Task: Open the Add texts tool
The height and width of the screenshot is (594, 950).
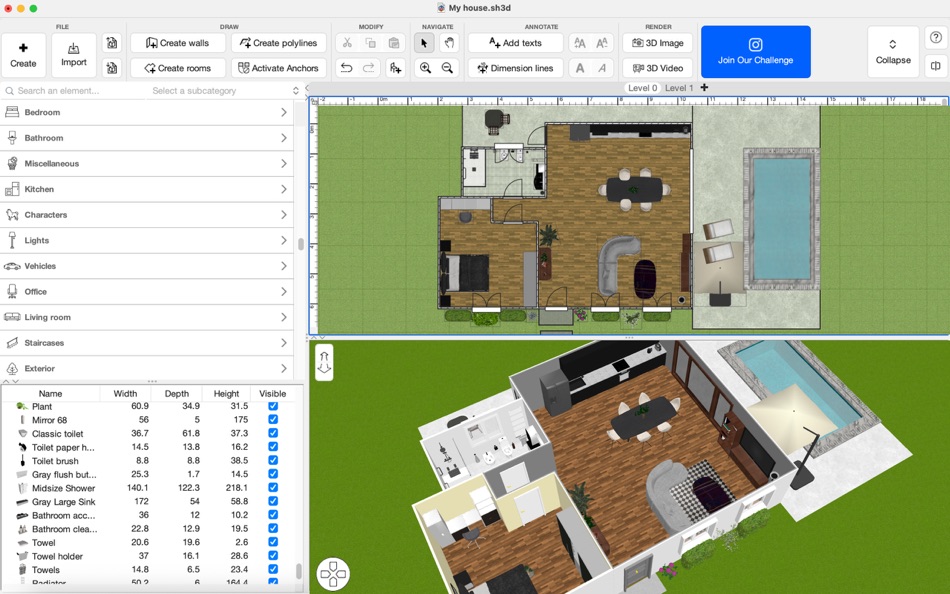Action: click(x=515, y=43)
